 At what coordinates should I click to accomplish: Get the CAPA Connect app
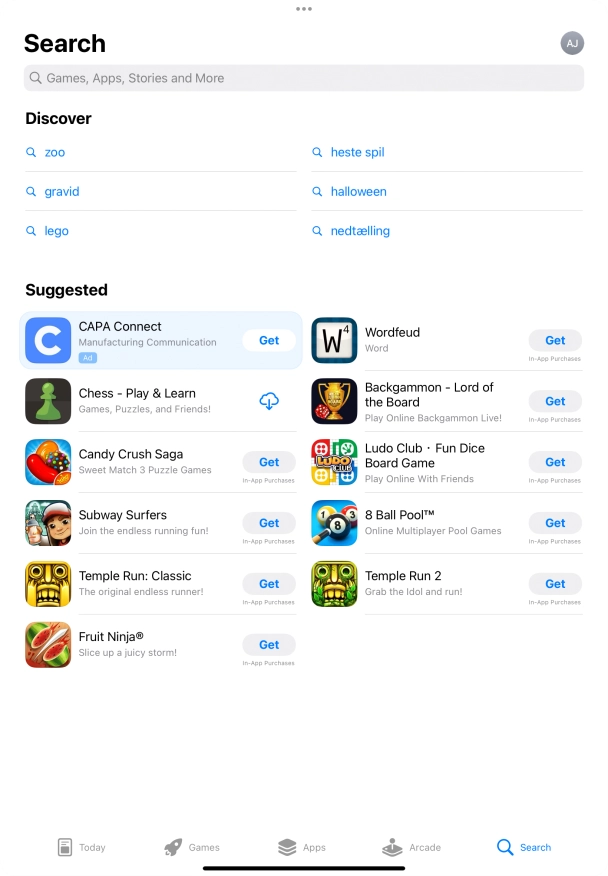[269, 340]
